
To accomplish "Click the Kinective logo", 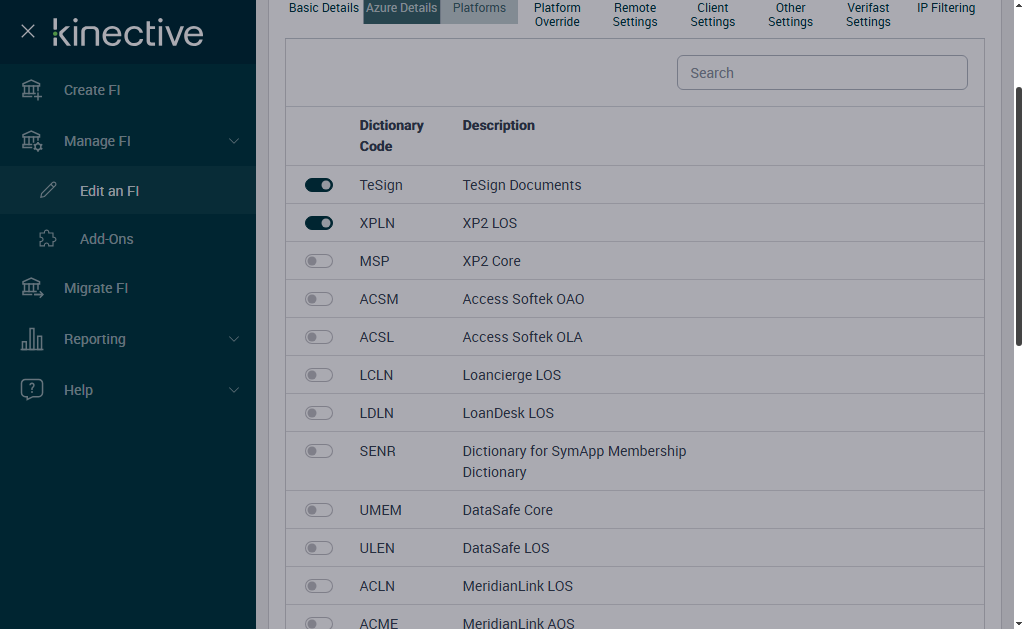I will pos(128,33).
